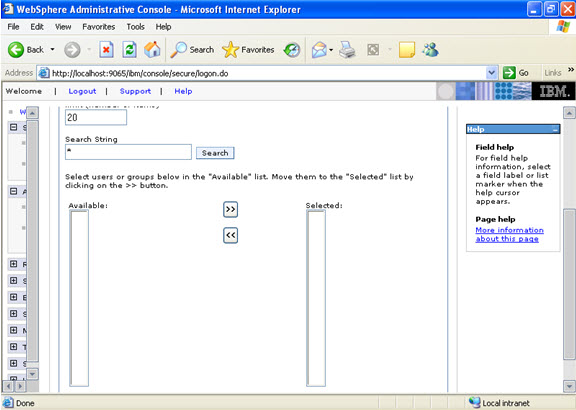This screenshot has height=410, width=576.
Task: Collapse the second minus navigation tree section
Action: [14, 191]
